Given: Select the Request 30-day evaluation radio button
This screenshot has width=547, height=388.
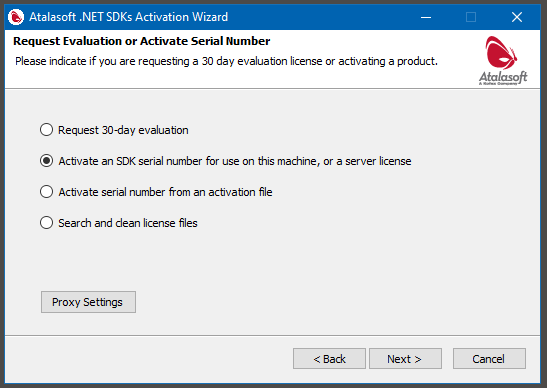Looking at the screenshot, I should 46,130.
